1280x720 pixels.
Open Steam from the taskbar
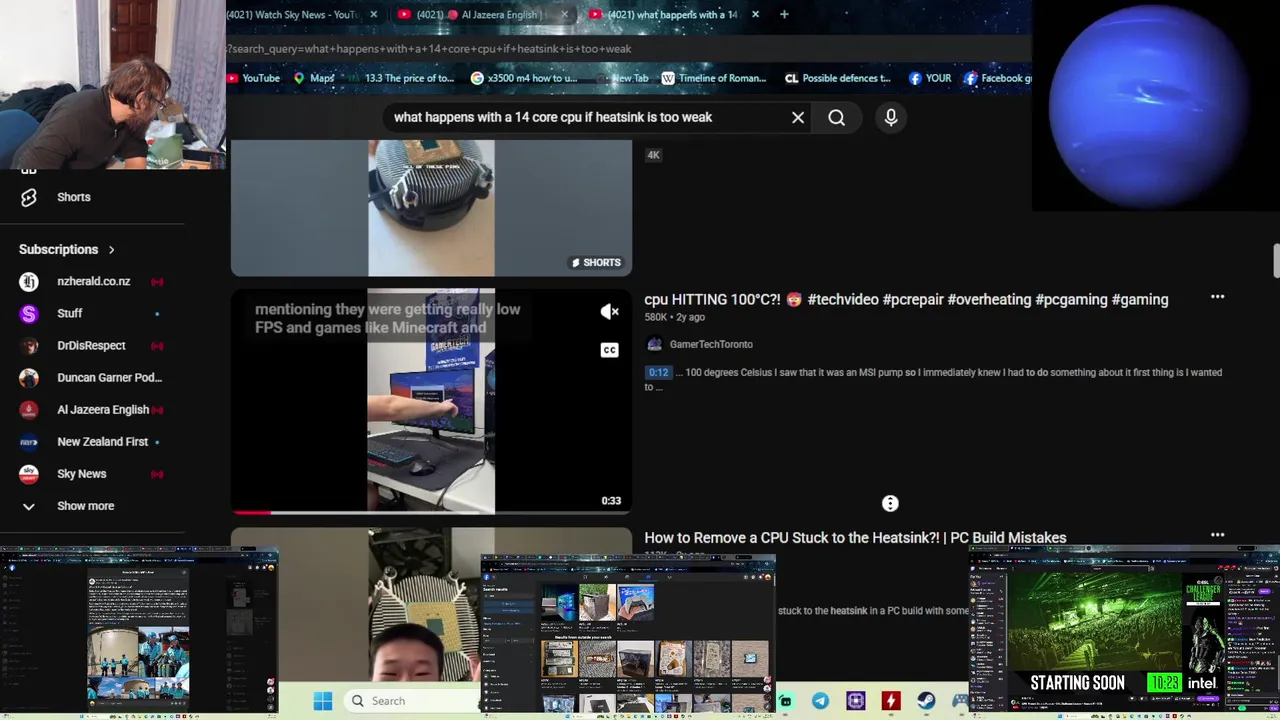pyautogui.click(x=926, y=701)
